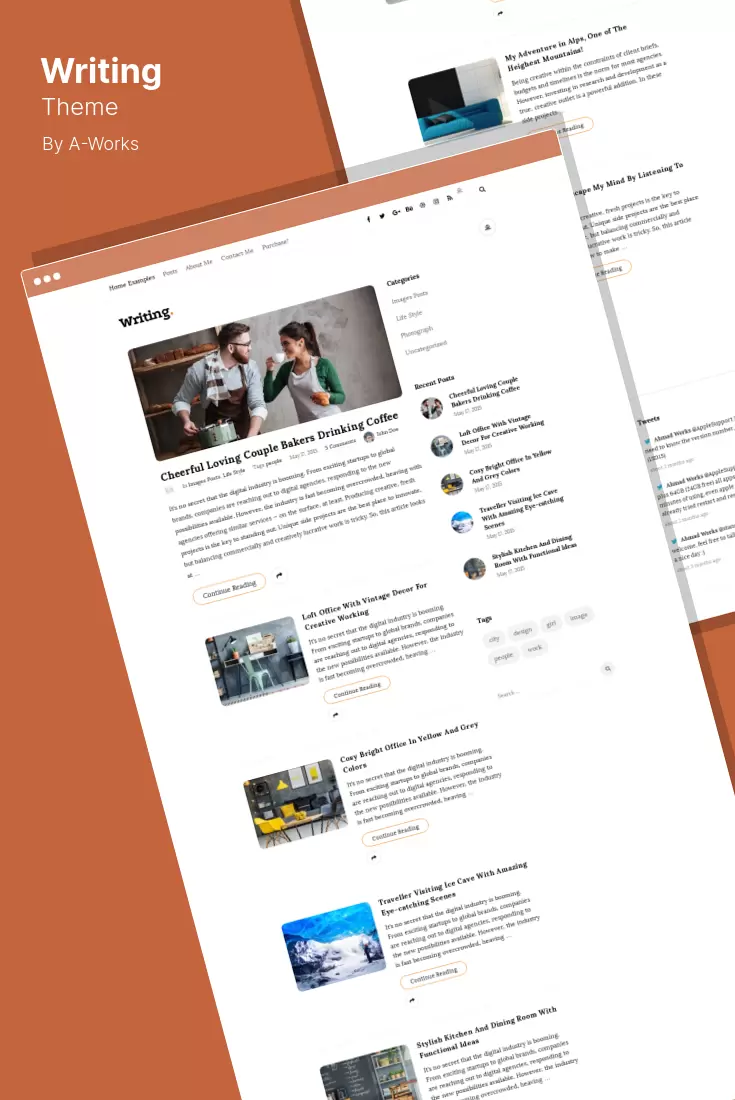
Task: Select the work tag
Action: (534, 649)
